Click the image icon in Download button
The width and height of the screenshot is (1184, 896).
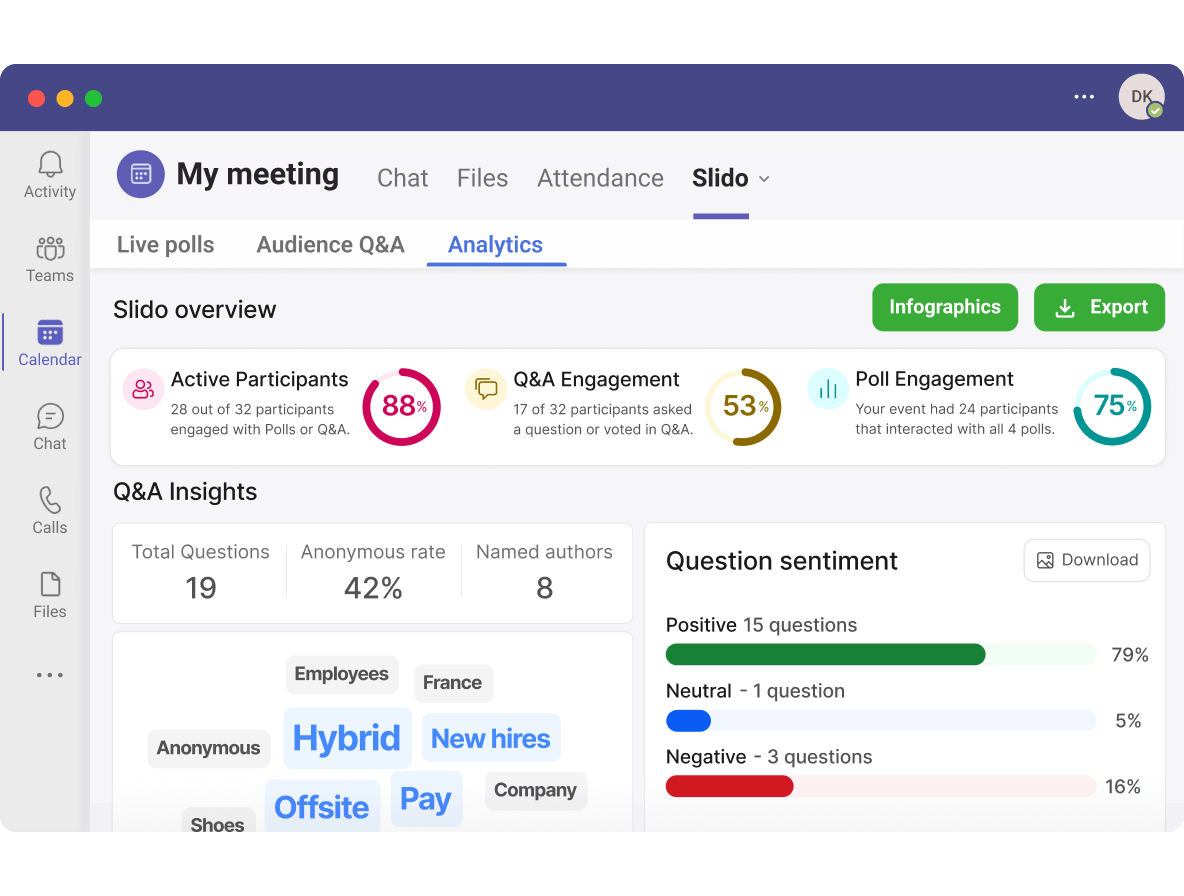[1045, 560]
